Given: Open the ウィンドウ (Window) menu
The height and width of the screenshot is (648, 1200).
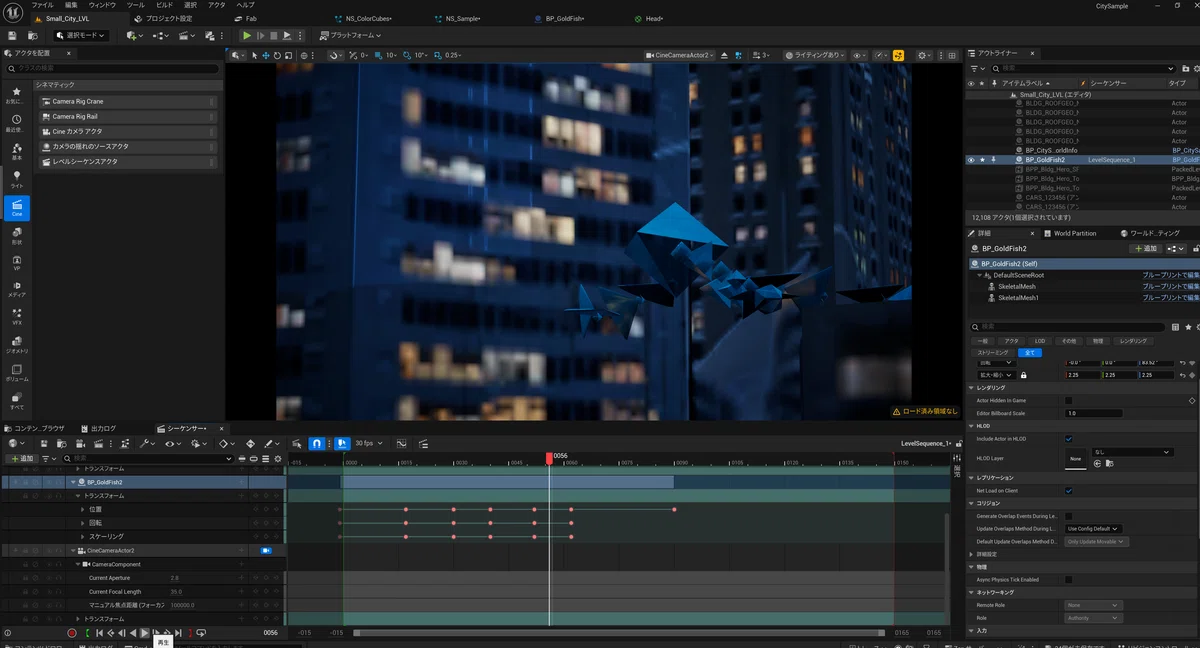Looking at the screenshot, I should tap(103, 5).
